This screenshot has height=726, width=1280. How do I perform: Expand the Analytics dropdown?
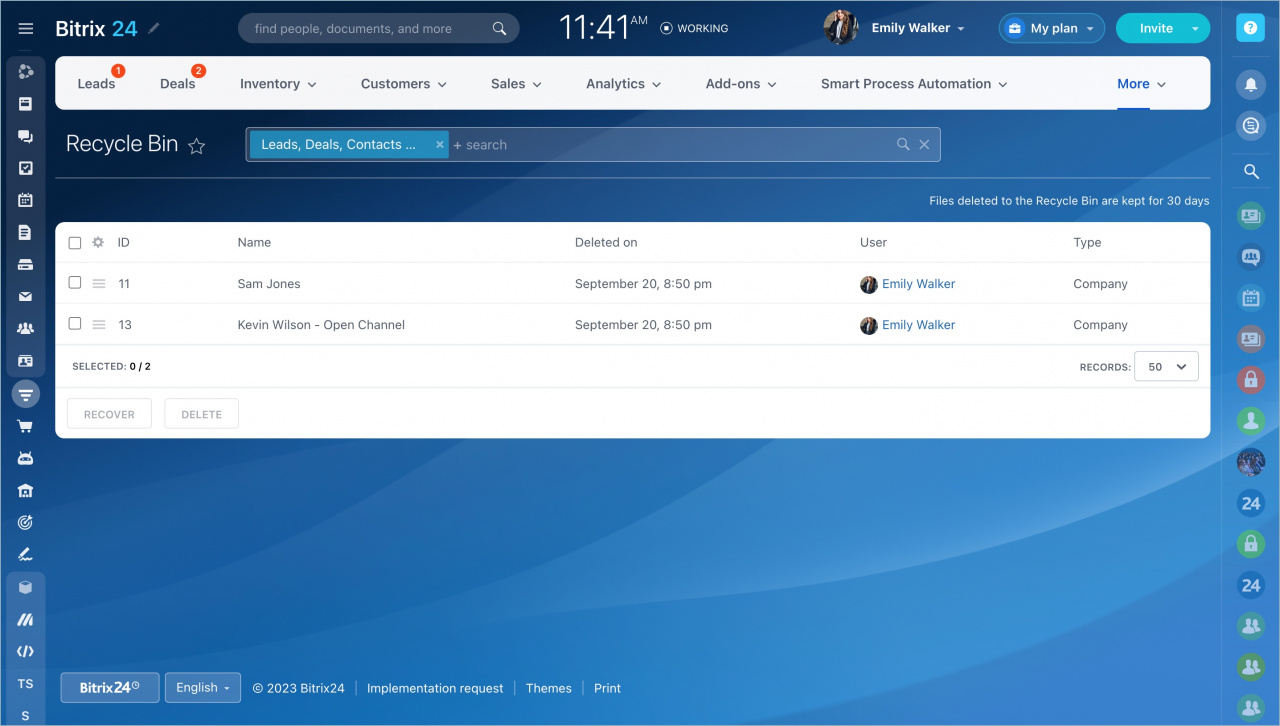(x=624, y=84)
